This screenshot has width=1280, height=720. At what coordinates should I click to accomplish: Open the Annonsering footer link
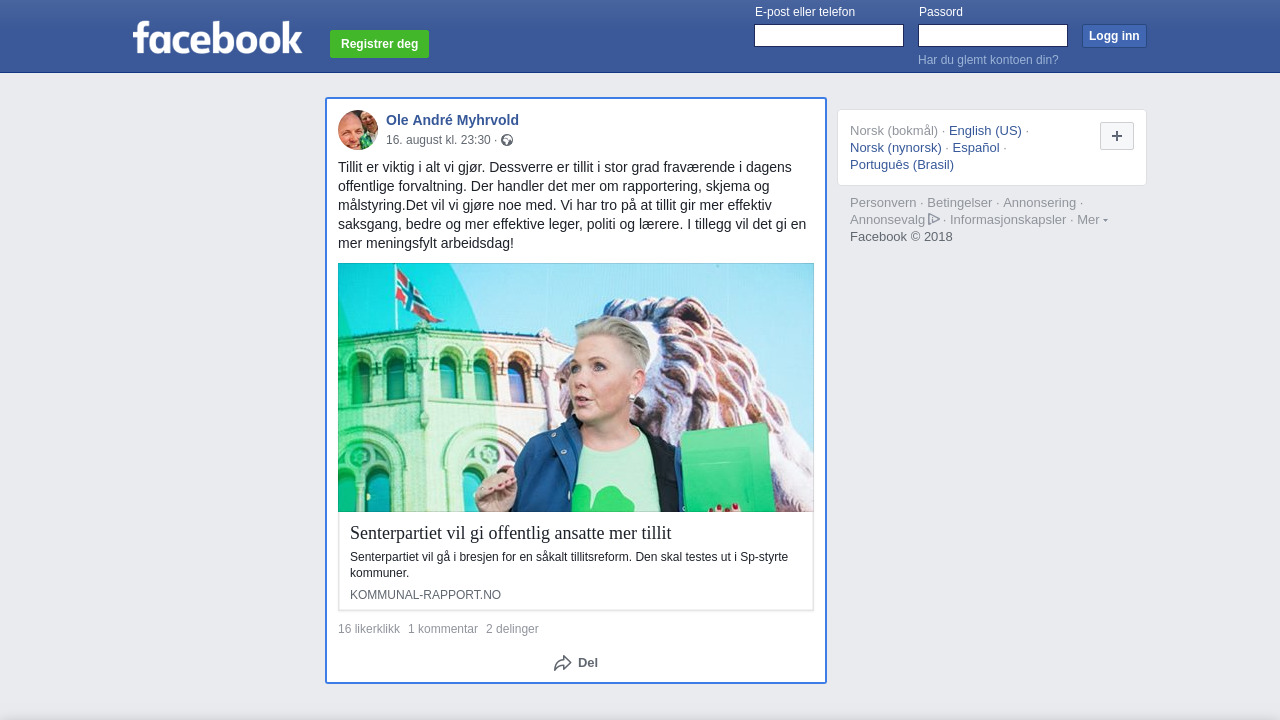(1040, 203)
